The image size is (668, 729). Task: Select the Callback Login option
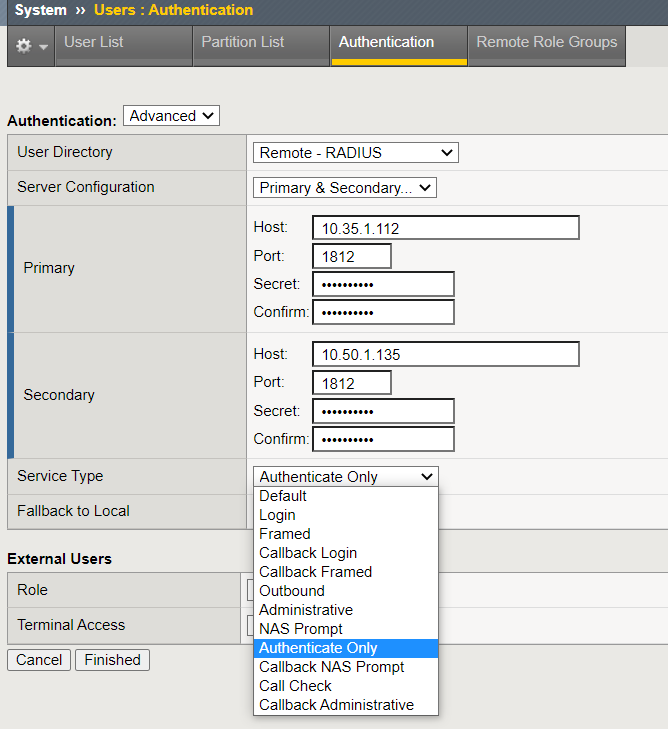(x=308, y=553)
